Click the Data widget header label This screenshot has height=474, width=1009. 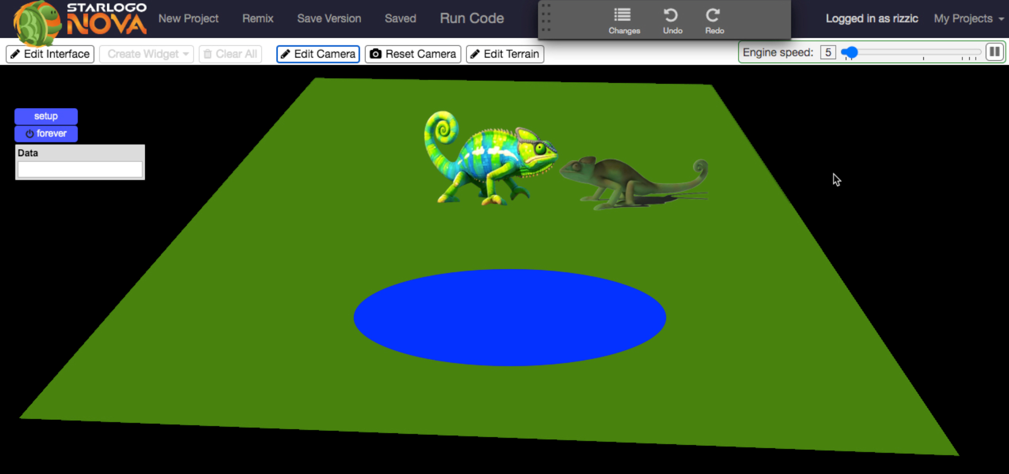(28, 153)
